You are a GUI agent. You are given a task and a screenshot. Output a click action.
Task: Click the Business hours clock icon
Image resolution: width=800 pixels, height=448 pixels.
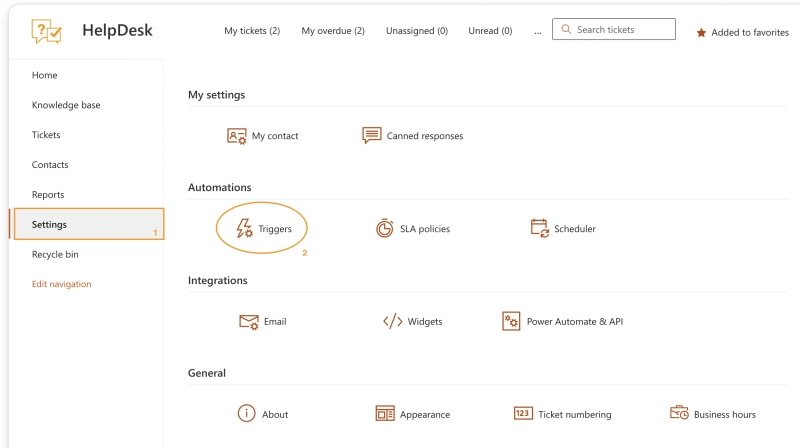pos(679,412)
